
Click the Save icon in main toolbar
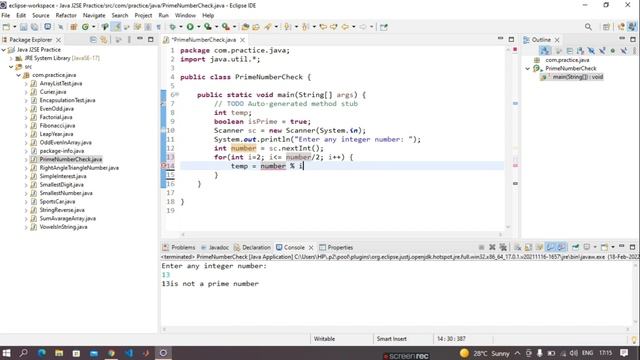click(x=24, y=27)
